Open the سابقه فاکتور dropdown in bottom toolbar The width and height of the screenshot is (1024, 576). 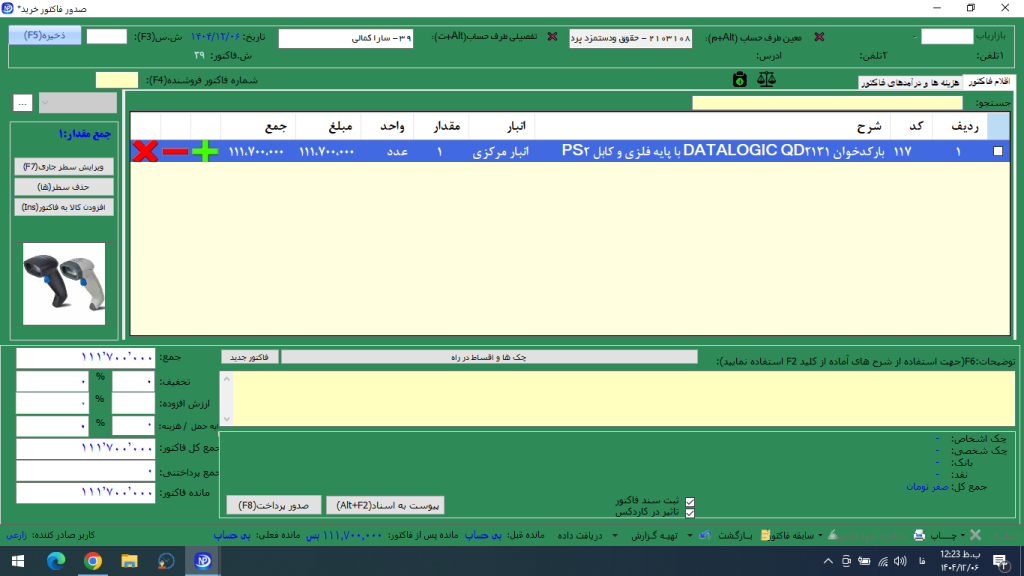pos(790,536)
